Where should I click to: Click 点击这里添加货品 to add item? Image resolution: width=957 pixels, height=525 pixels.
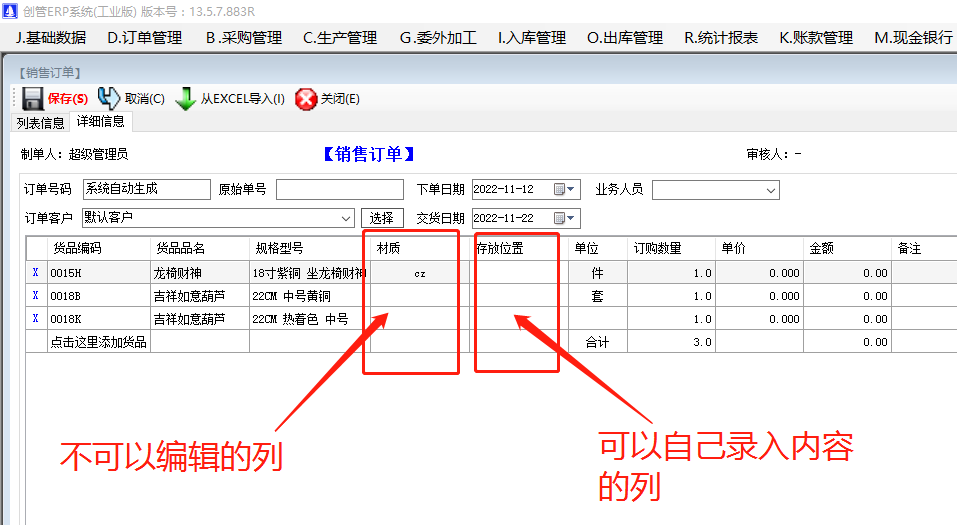[98, 342]
